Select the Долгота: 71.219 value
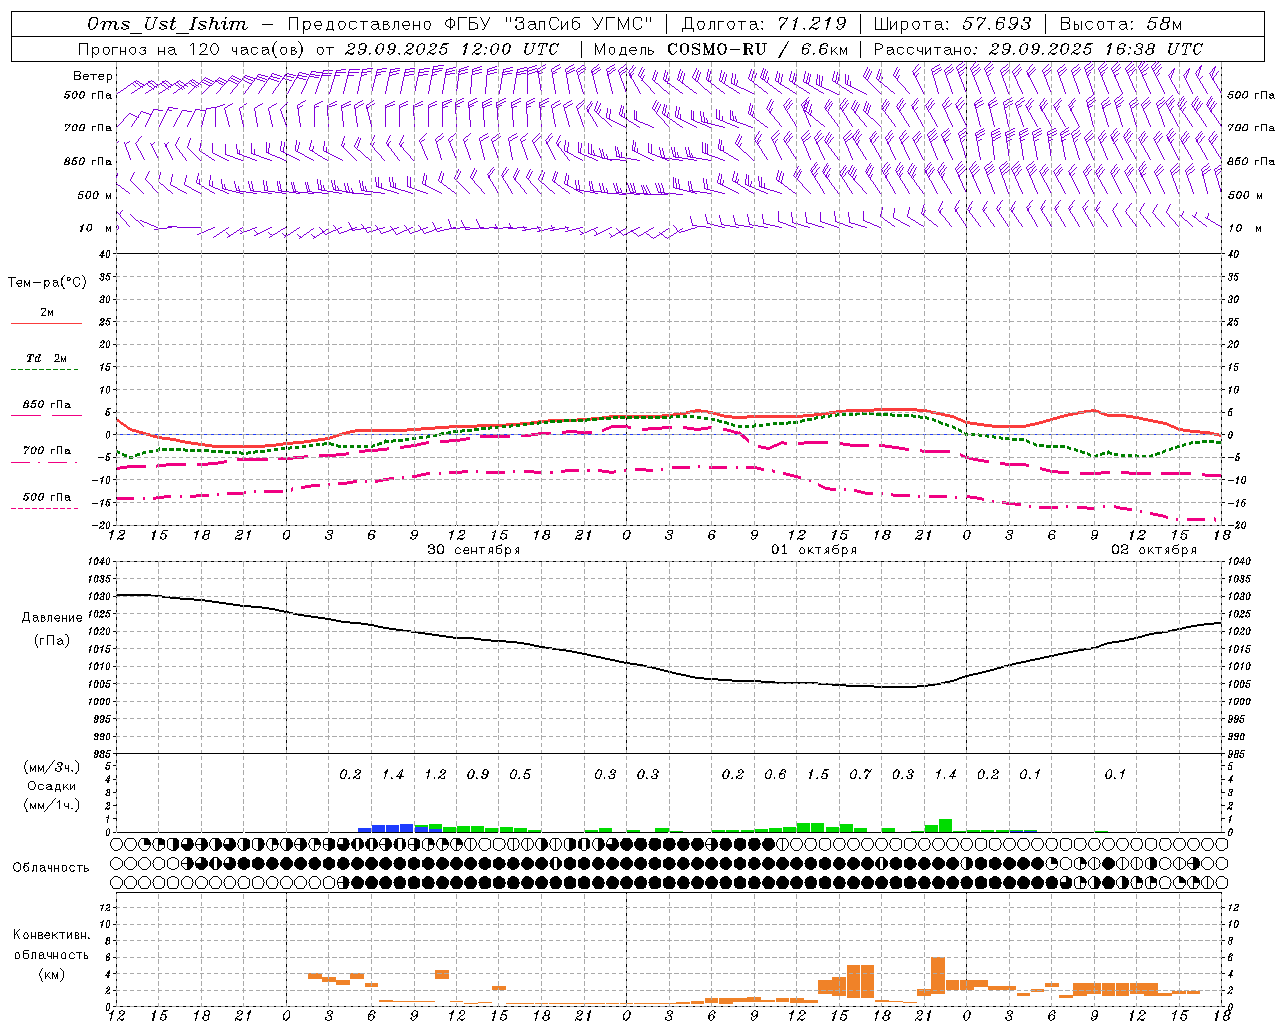 tap(763, 24)
